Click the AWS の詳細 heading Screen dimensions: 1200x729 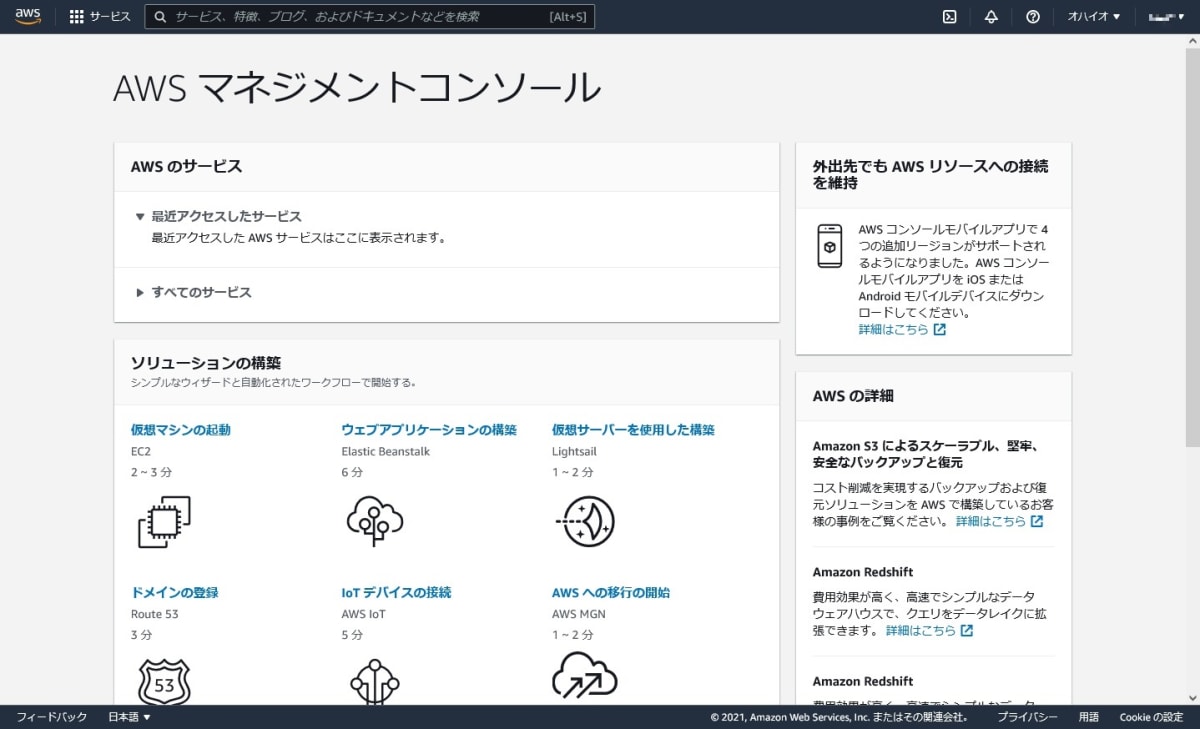coord(853,396)
